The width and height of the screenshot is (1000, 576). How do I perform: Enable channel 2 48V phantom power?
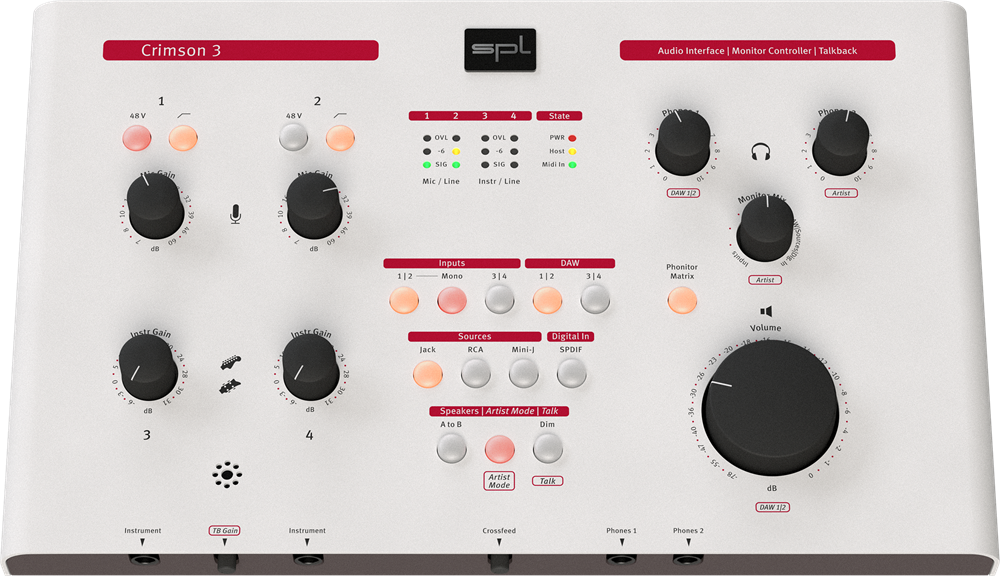pyautogui.click(x=293, y=137)
